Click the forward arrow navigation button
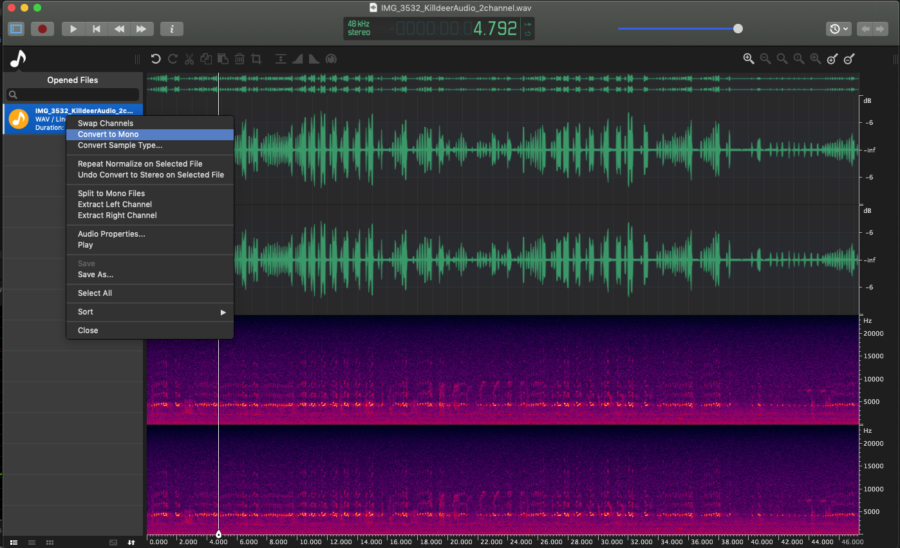 pyautogui.click(x=880, y=29)
